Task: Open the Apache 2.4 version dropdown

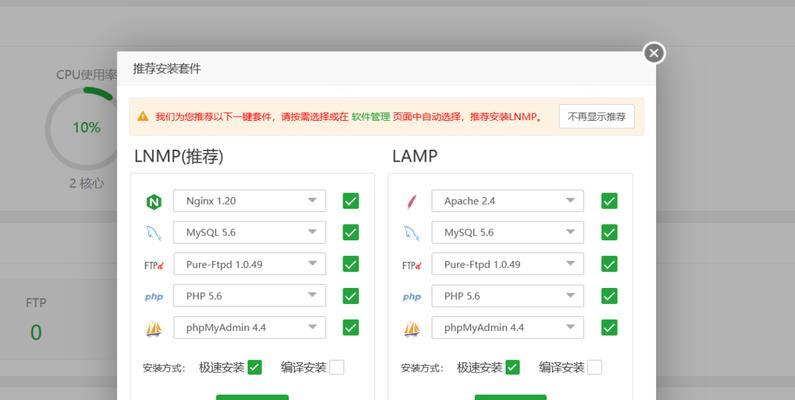Action: pyautogui.click(x=508, y=201)
